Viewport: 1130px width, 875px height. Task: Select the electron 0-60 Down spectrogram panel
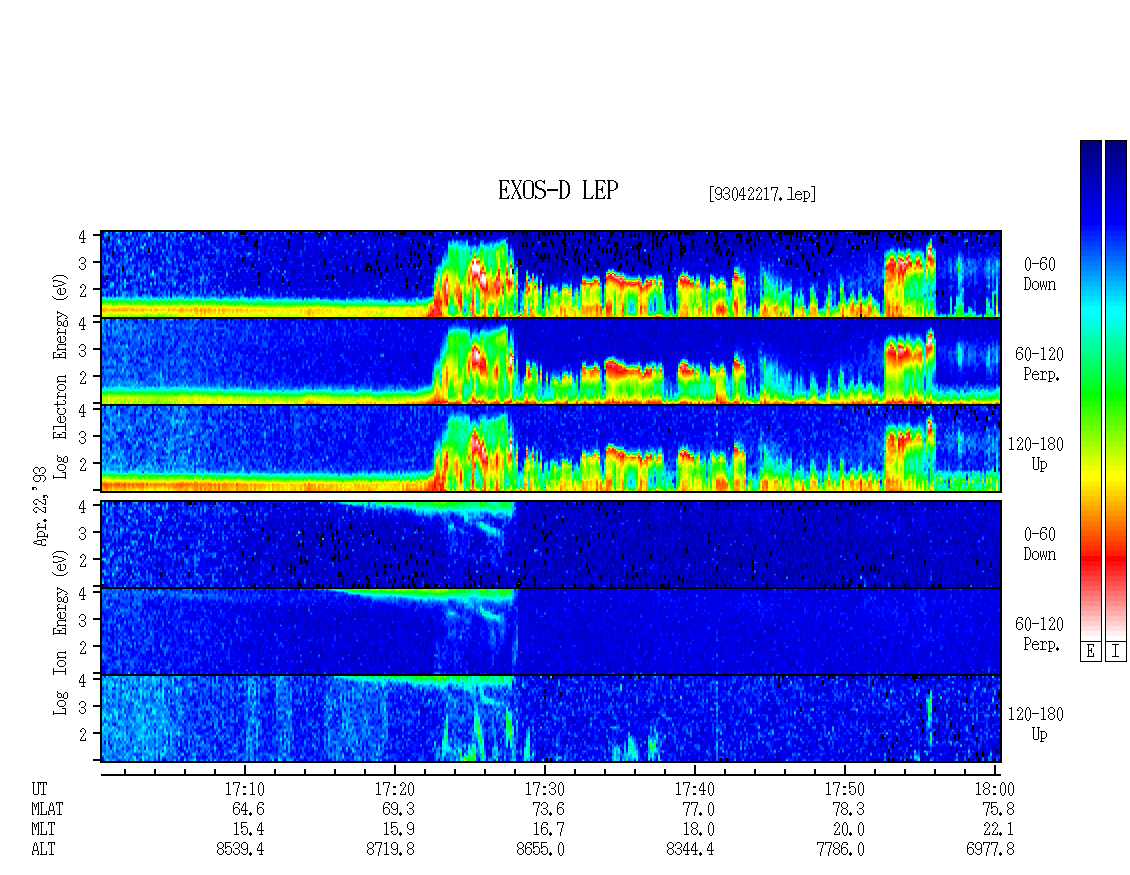coord(551,274)
